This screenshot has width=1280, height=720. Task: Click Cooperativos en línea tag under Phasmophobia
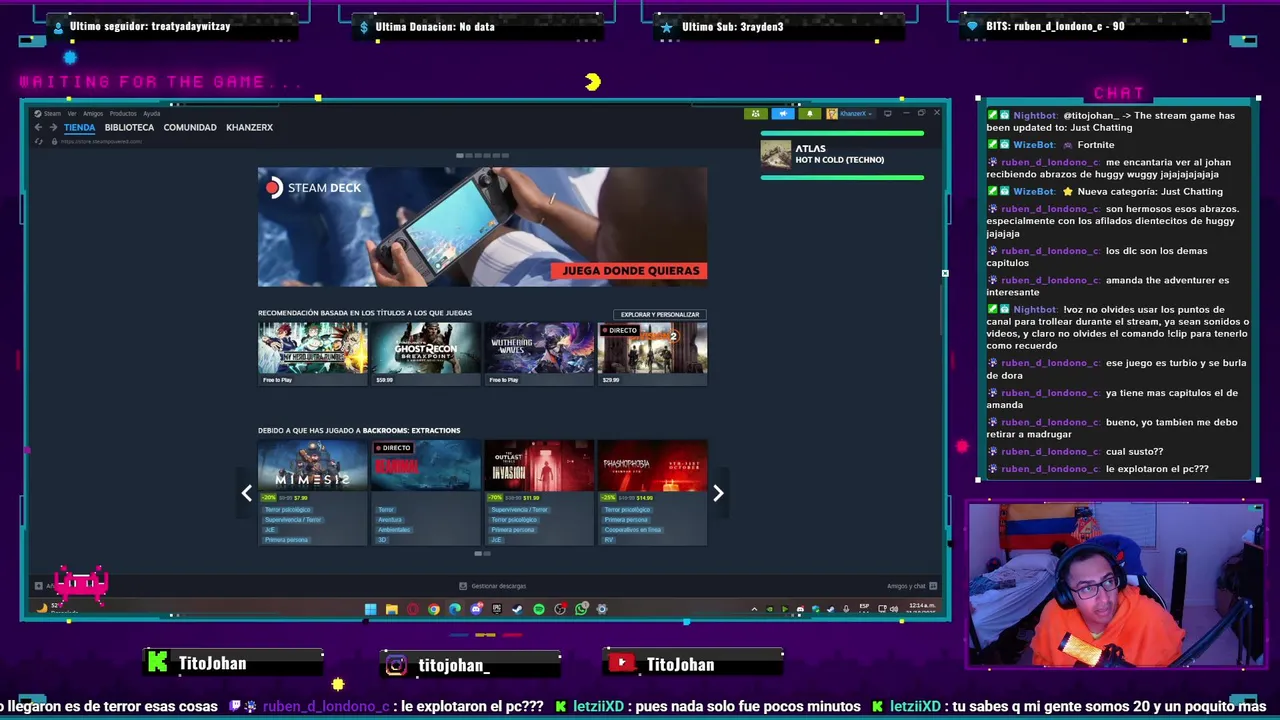tap(633, 530)
